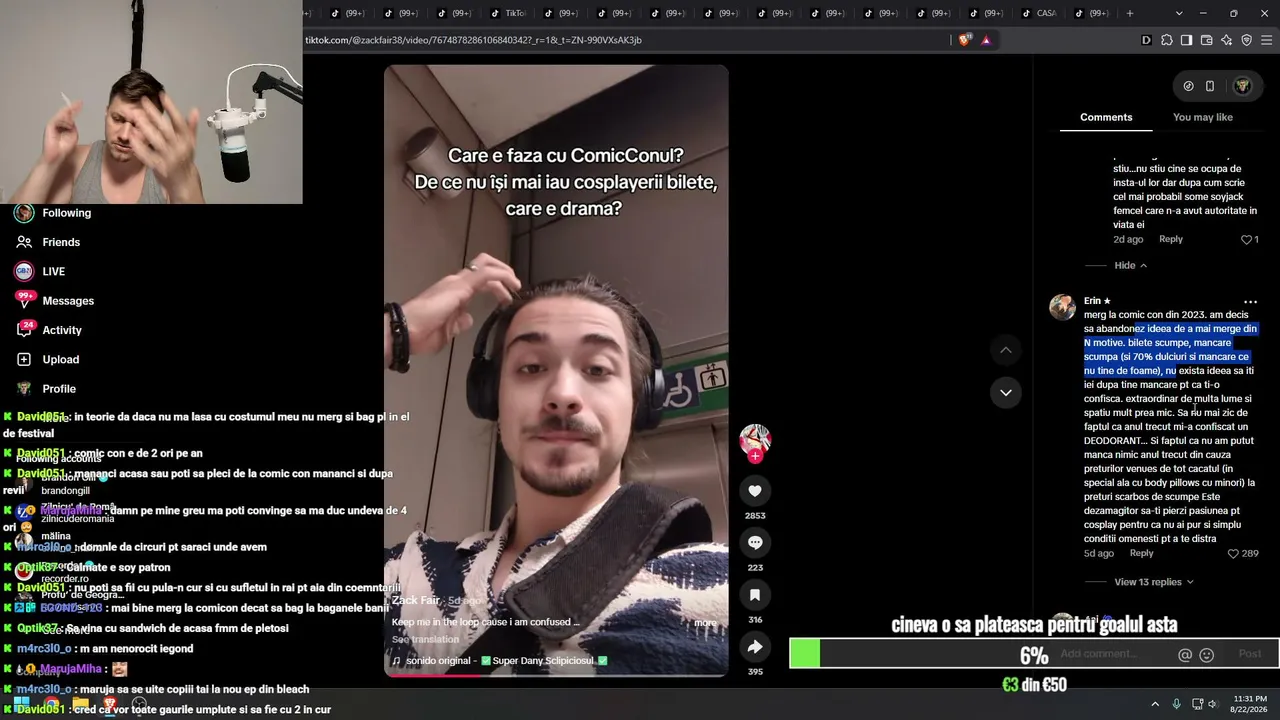Screen dimensions: 1280x720
Task: Like the TikTok video with the heart icon
Action: coord(755,490)
